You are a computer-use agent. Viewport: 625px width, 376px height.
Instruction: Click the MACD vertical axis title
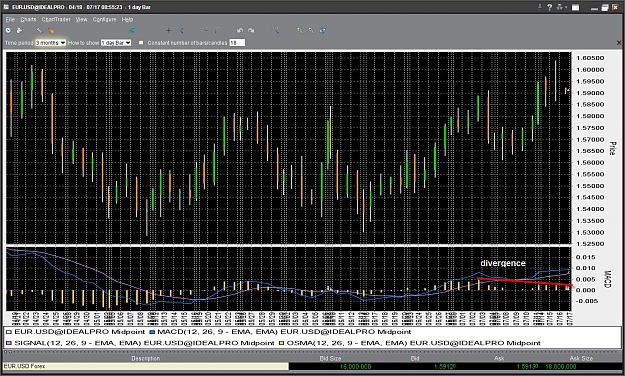pyautogui.click(x=607, y=279)
